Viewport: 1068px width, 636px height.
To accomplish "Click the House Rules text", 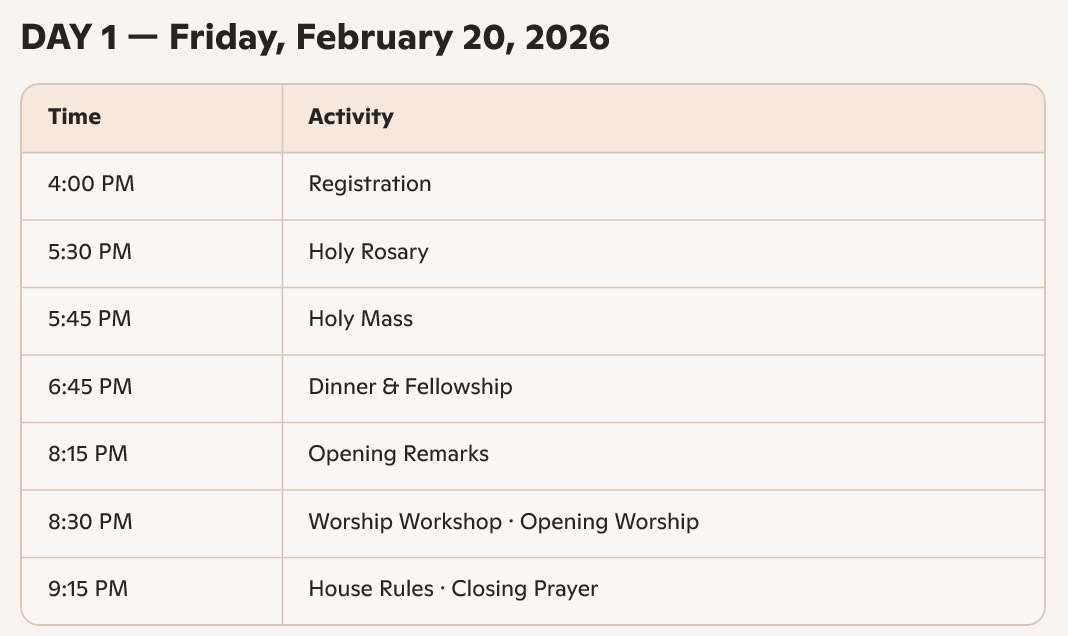I will tap(369, 589).
